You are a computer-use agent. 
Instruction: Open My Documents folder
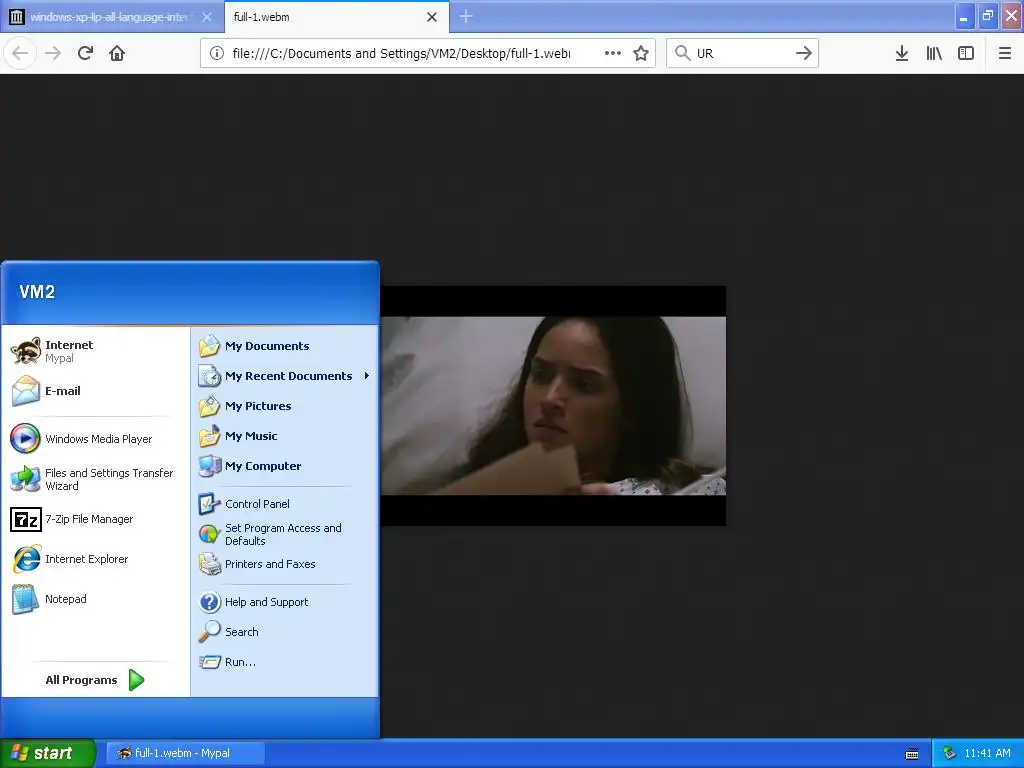pyautogui.click(x=284, y=346)
